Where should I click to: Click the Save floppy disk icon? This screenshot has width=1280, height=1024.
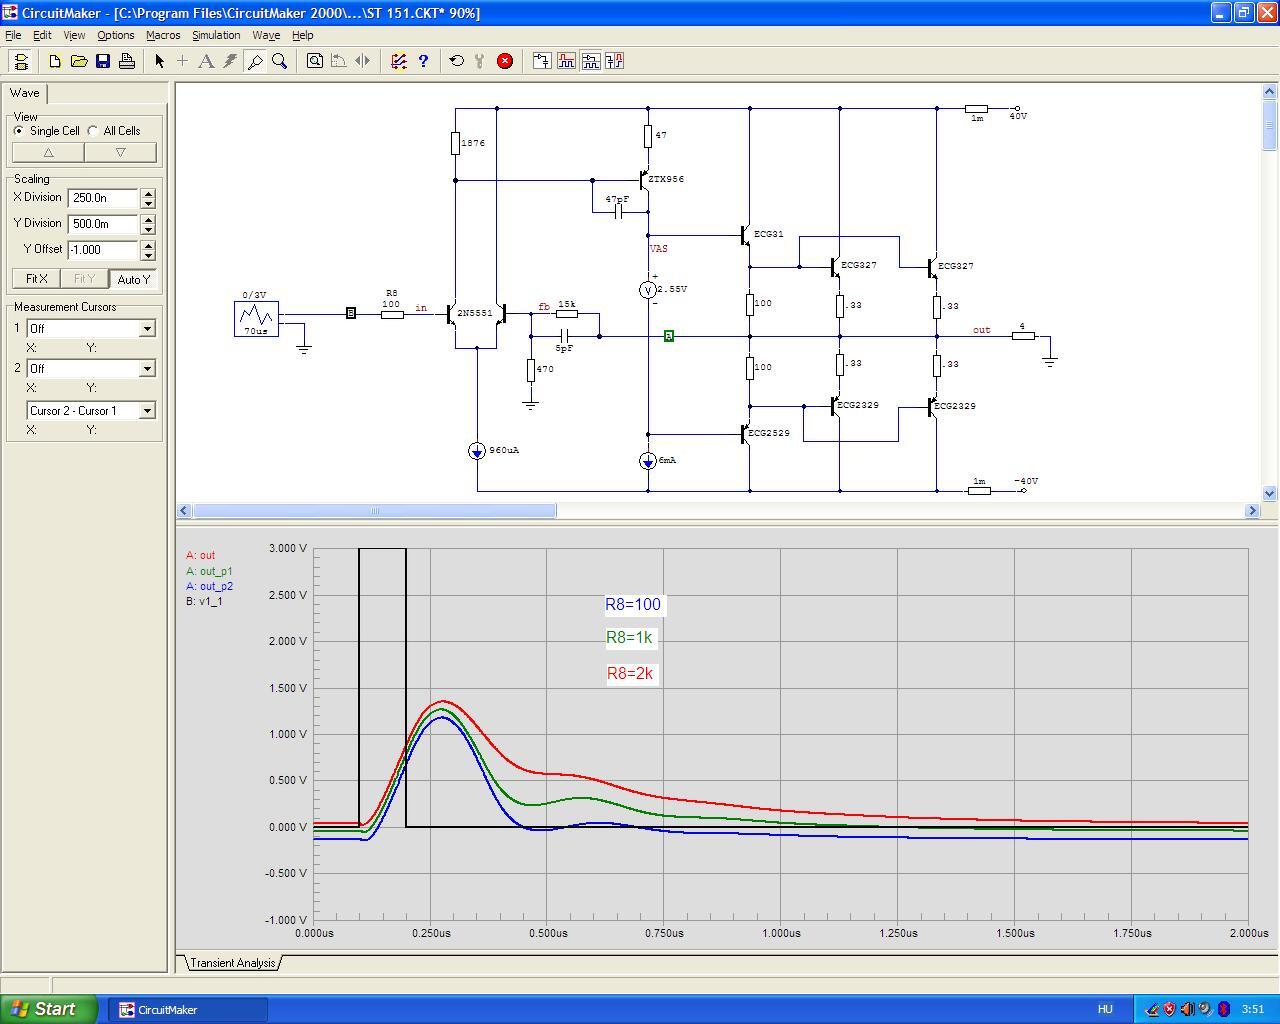103,61
